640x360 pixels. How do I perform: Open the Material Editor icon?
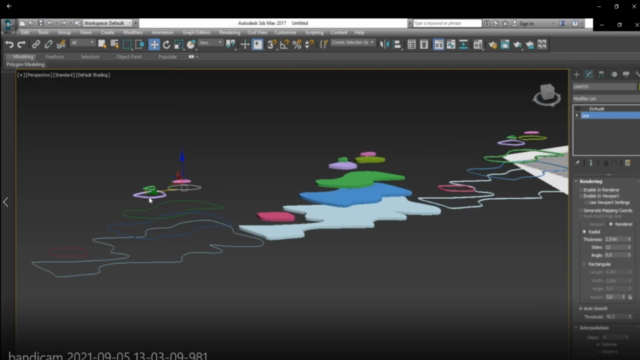(x=478, y=44)
